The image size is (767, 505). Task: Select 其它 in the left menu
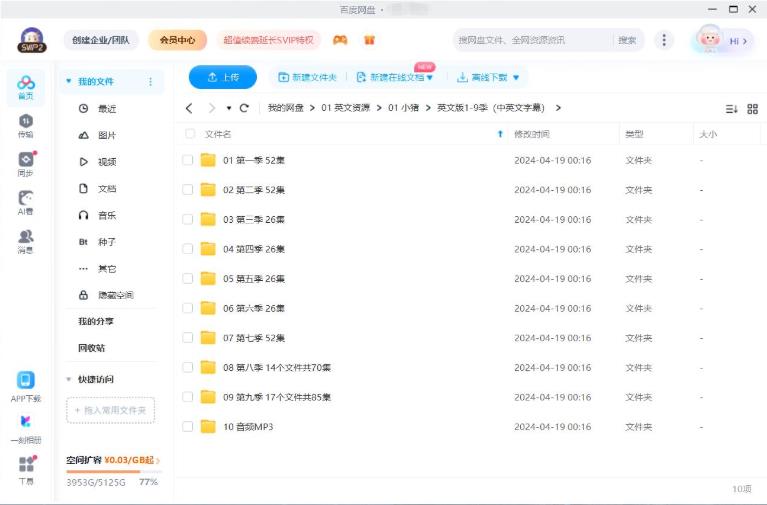pyautogui.click(x=97, y=269)
